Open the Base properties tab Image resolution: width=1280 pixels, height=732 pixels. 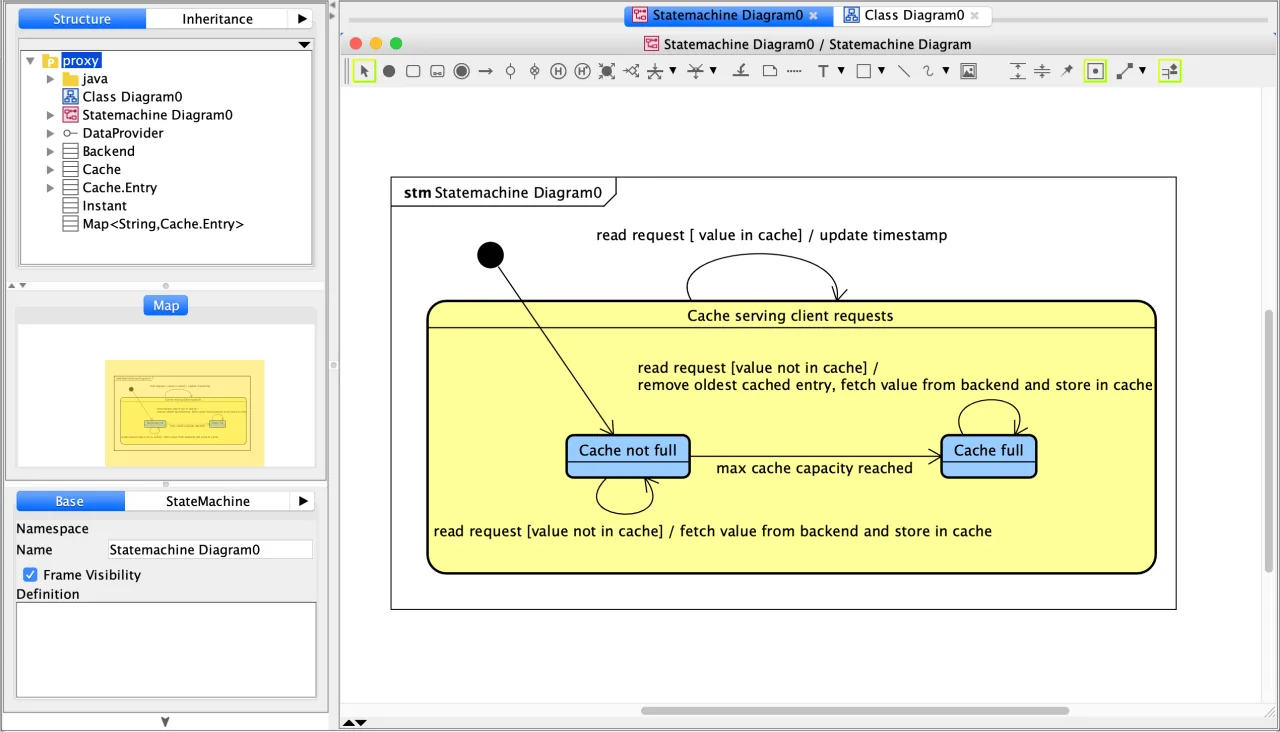[70, 501]
